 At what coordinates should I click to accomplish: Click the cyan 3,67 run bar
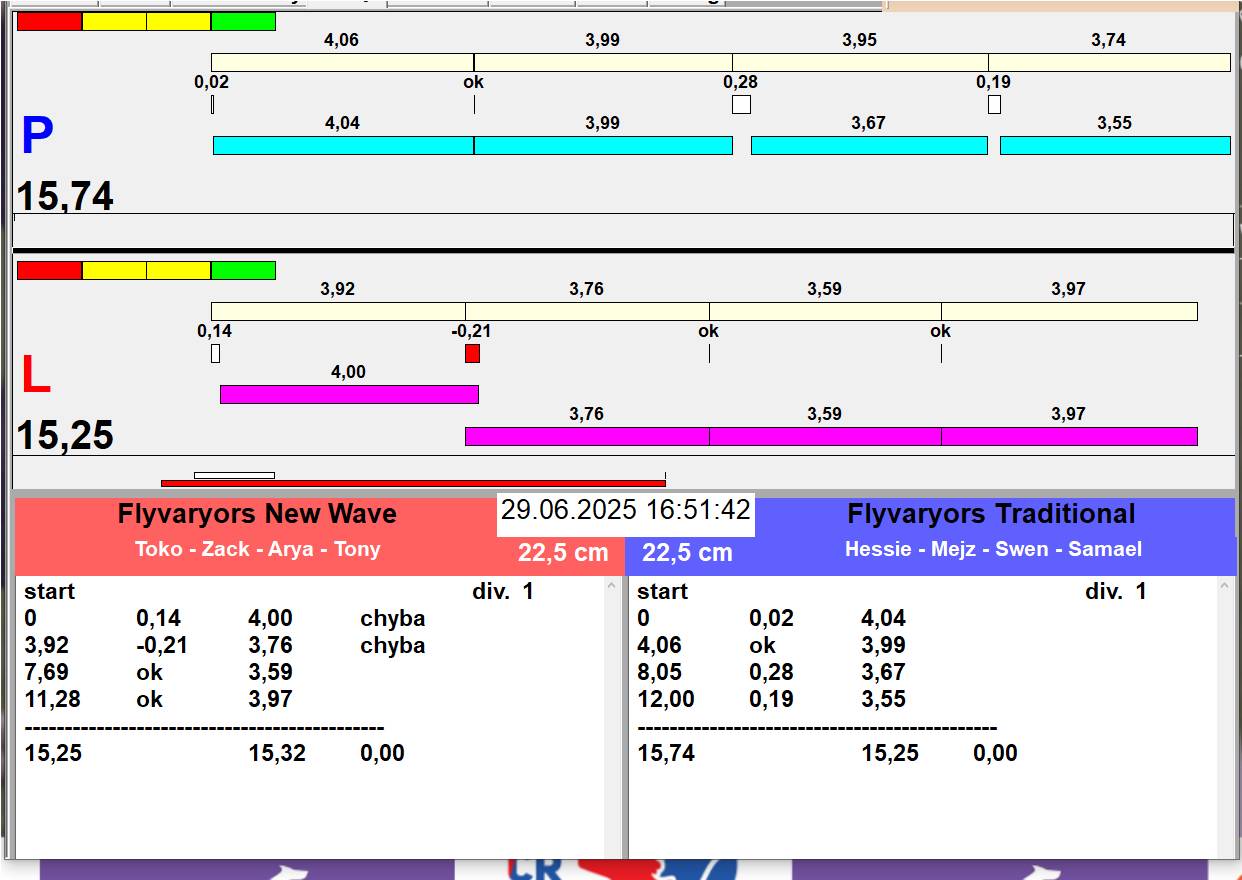(x=868, y=146)
